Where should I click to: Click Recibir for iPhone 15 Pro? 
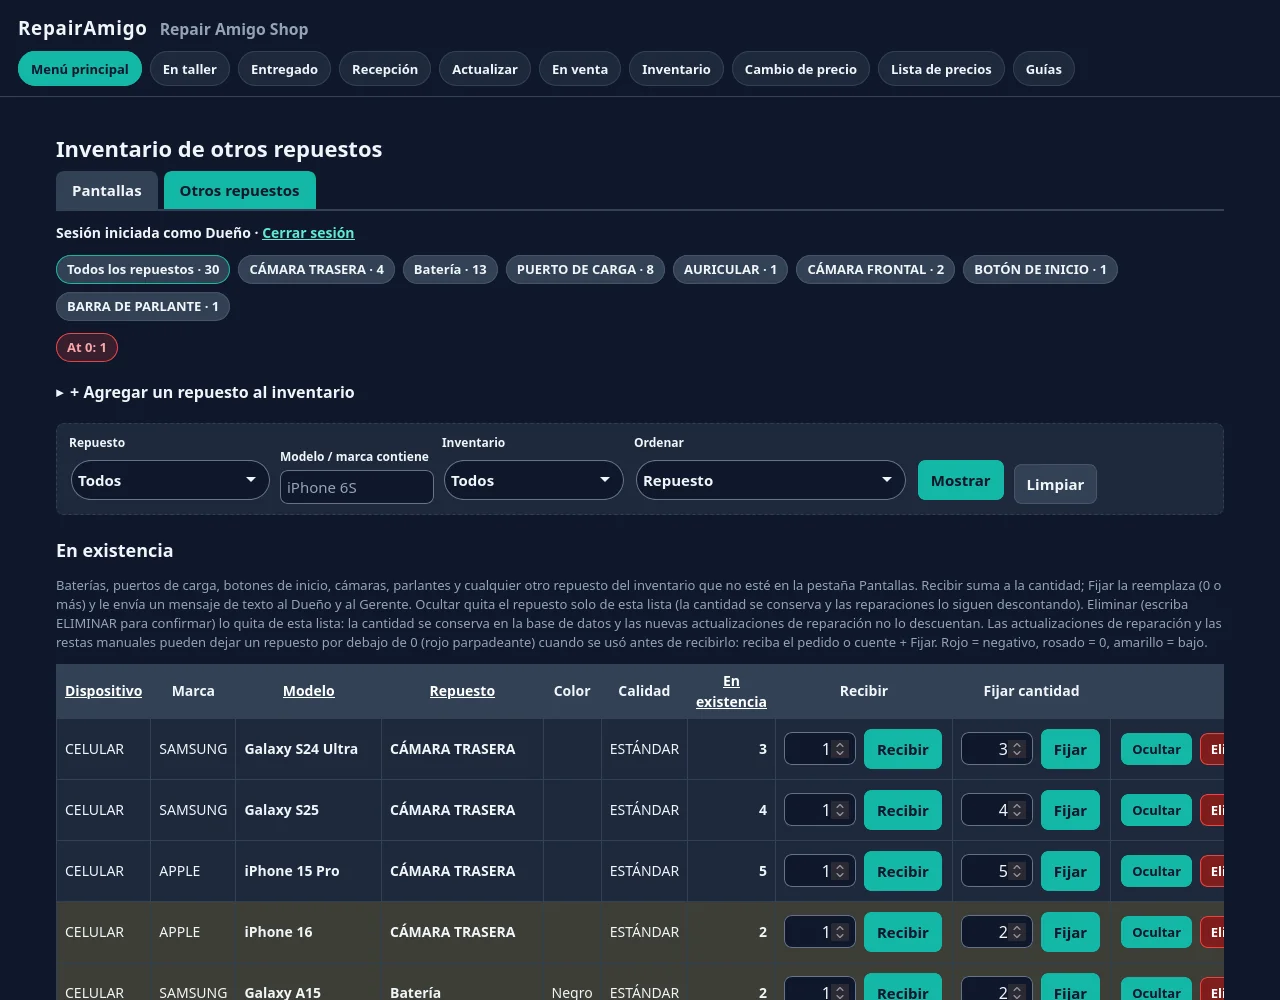click(903, 871)
